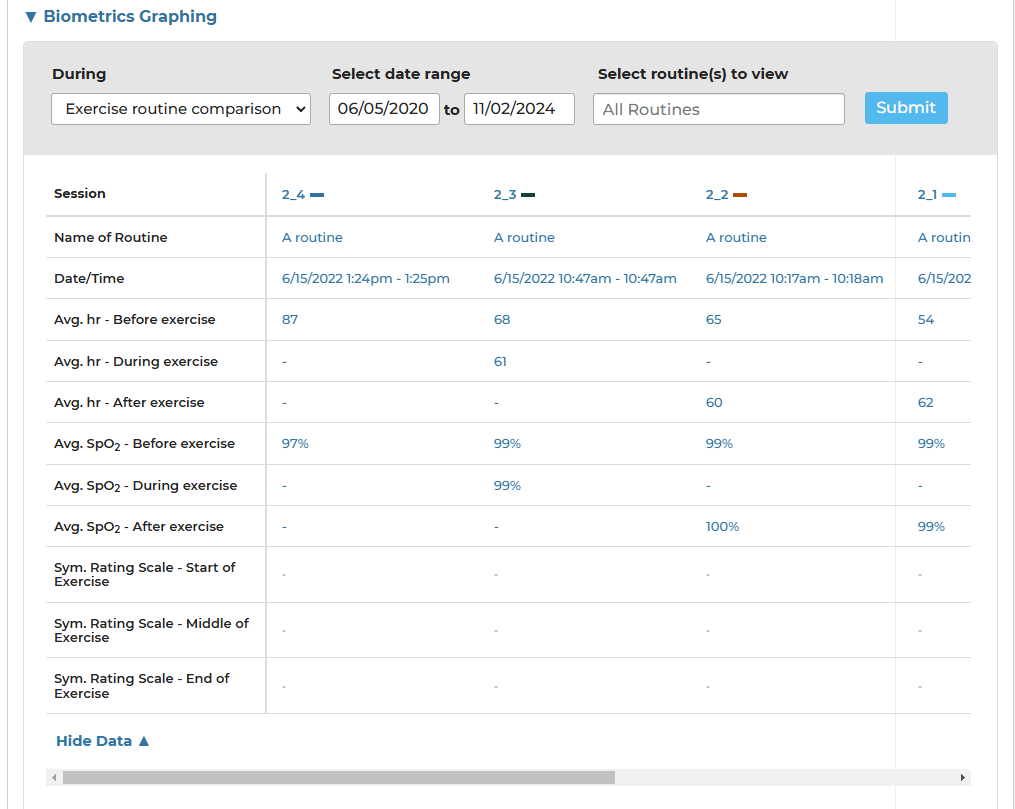This screenshot has height=809, width=1015.
Task: Click the 100% SpO2 value for 2_2
Action: pyautogui.click(x=722, y=527)
